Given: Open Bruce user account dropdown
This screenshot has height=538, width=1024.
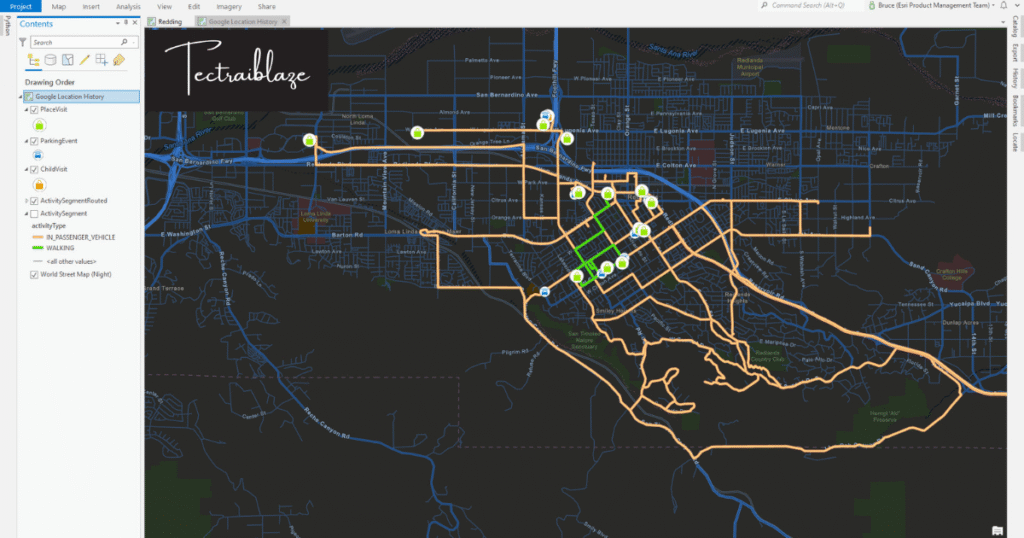Looking at the screenshot, I should tap(993, 5).
